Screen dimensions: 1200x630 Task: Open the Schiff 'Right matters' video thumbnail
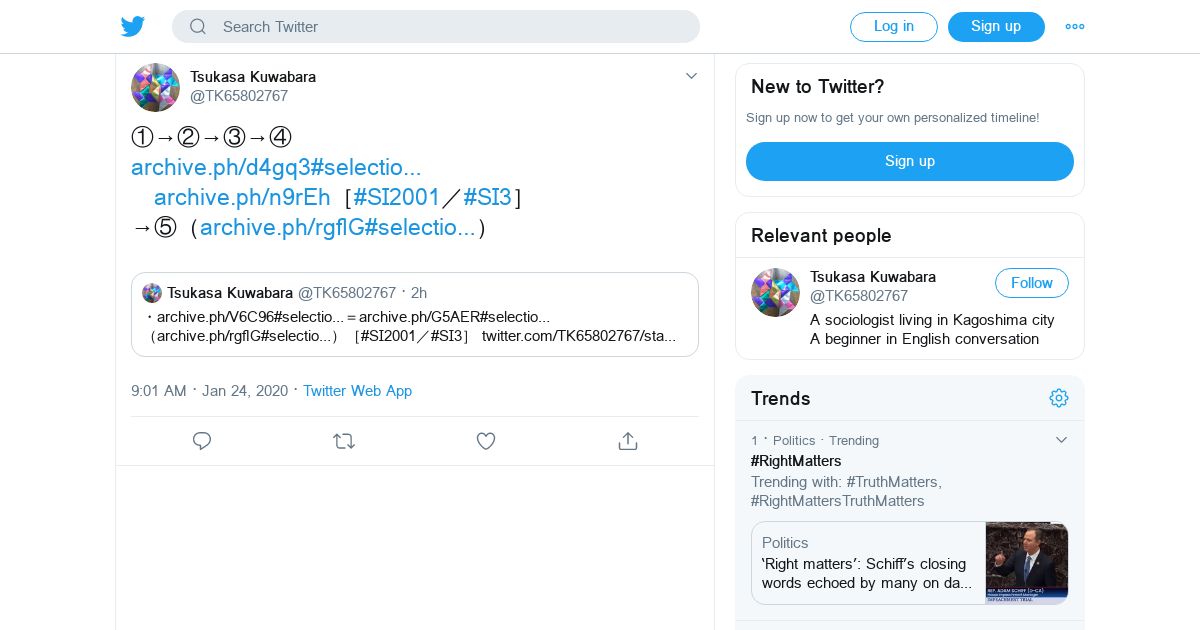1026,563
